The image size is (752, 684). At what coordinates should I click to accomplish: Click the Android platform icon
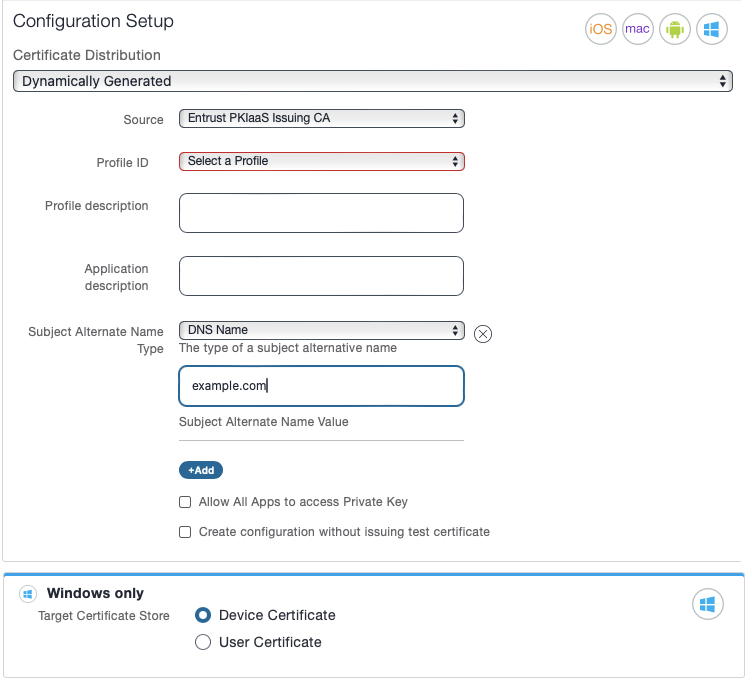click(674, 29)
